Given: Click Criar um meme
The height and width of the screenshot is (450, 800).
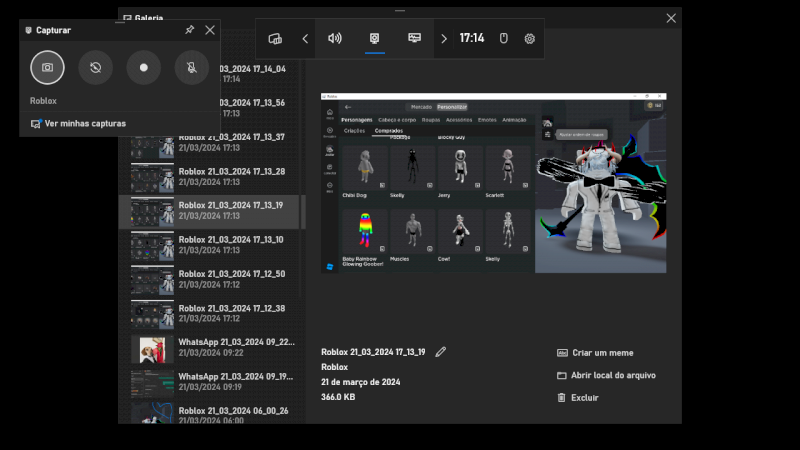Looking at the screenshot, I should click(601, 353).
